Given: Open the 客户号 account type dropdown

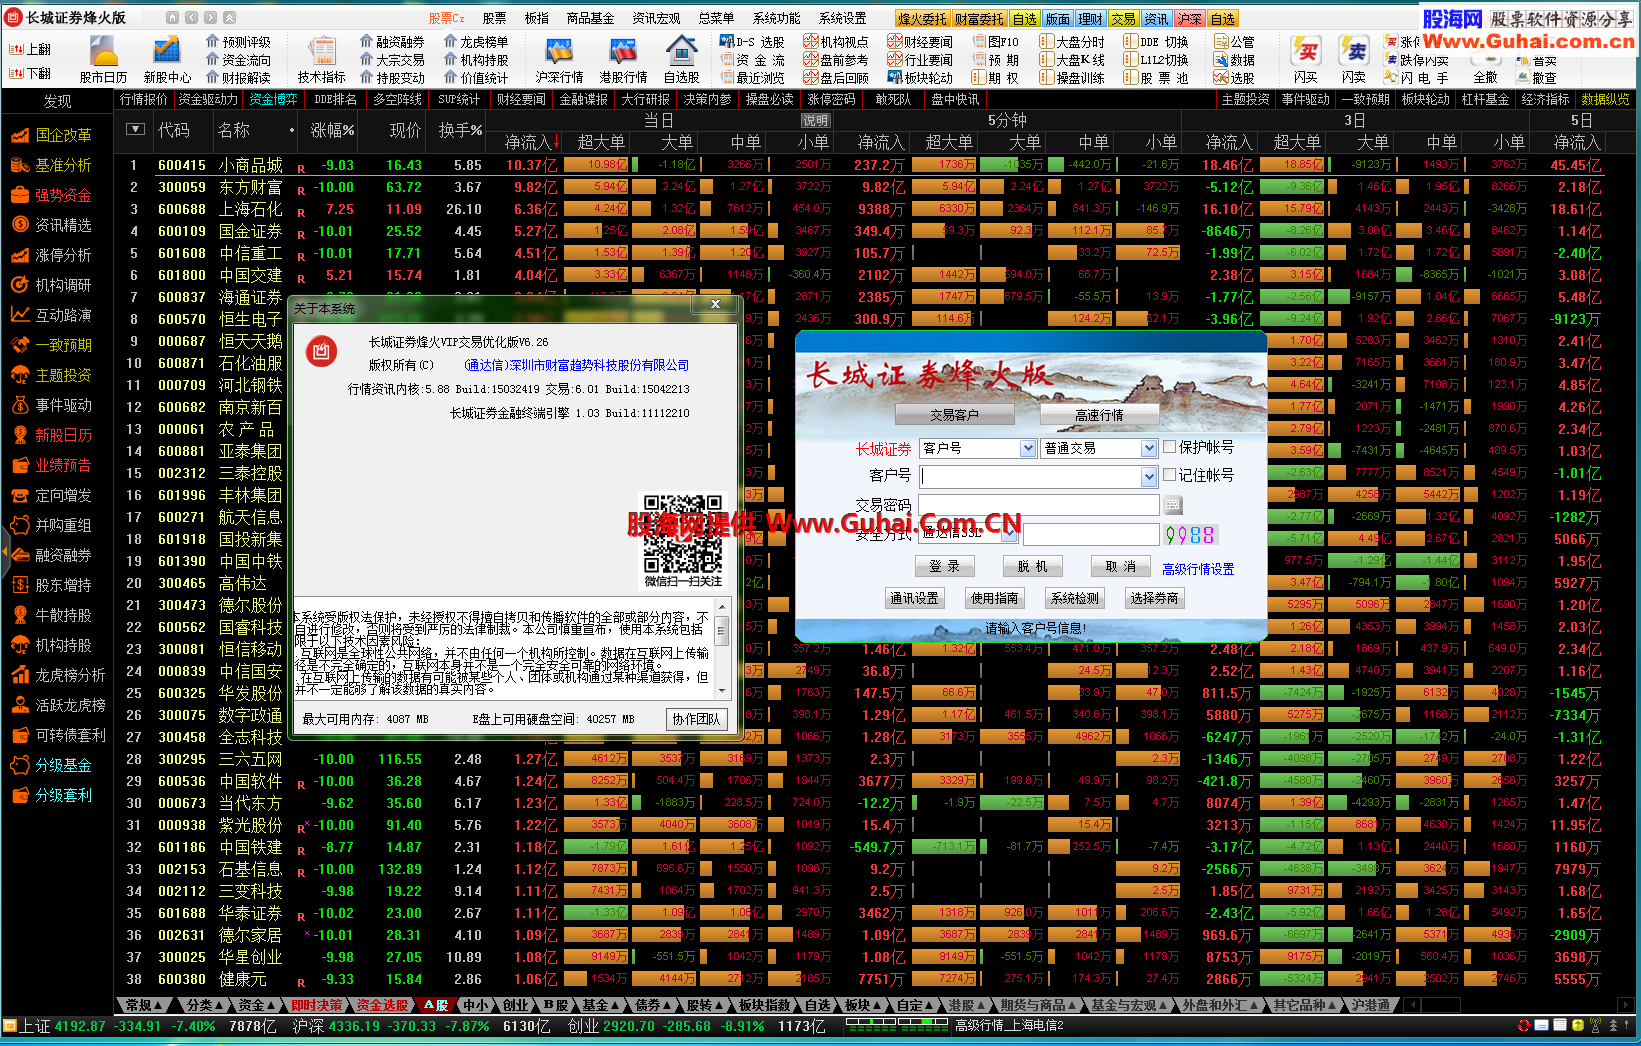Looking at the screenshot, I should pos(1028,448).
